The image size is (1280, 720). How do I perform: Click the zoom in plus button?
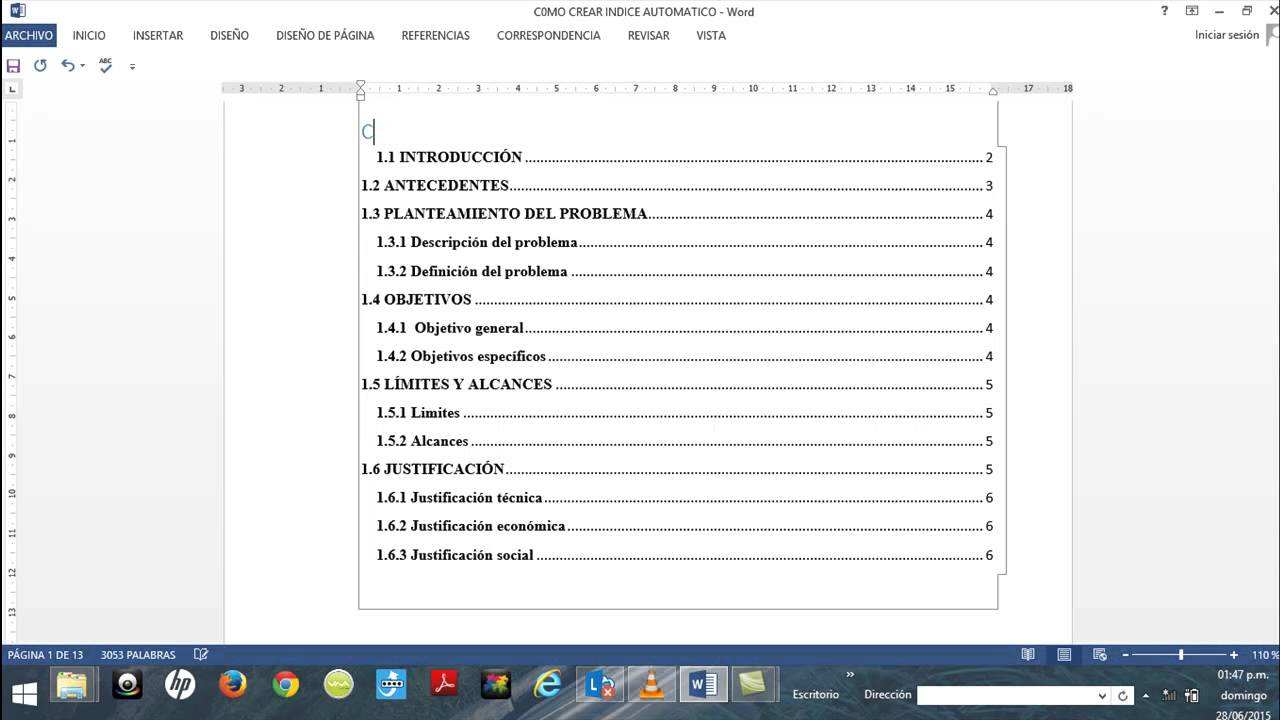click(x=1234, y=655)
